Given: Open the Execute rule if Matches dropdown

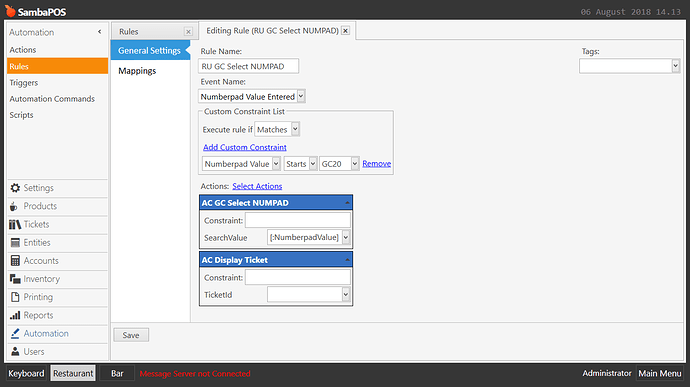Looking at the screenshot, I should pyautogui.click(x=295, y=129).
